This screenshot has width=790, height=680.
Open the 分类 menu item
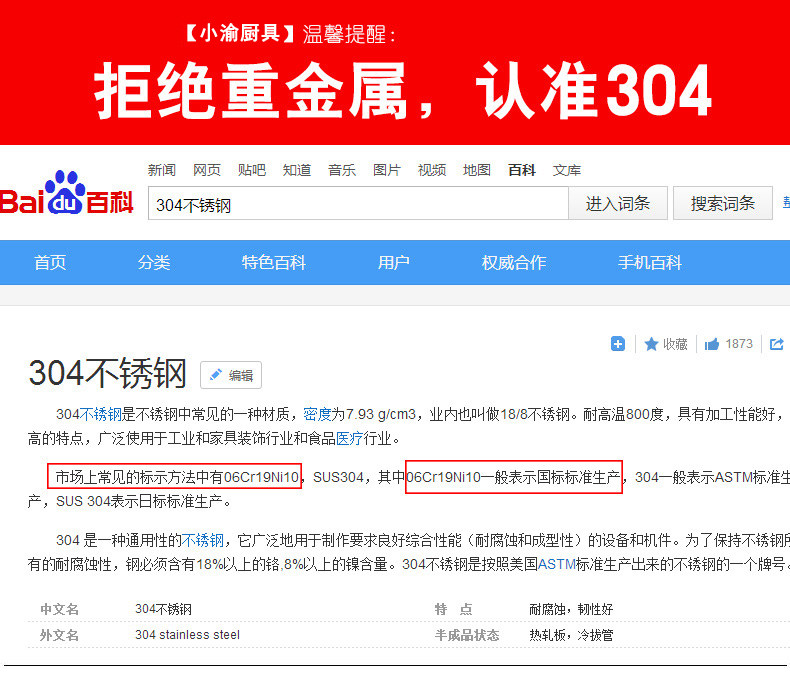coord(154,262)
